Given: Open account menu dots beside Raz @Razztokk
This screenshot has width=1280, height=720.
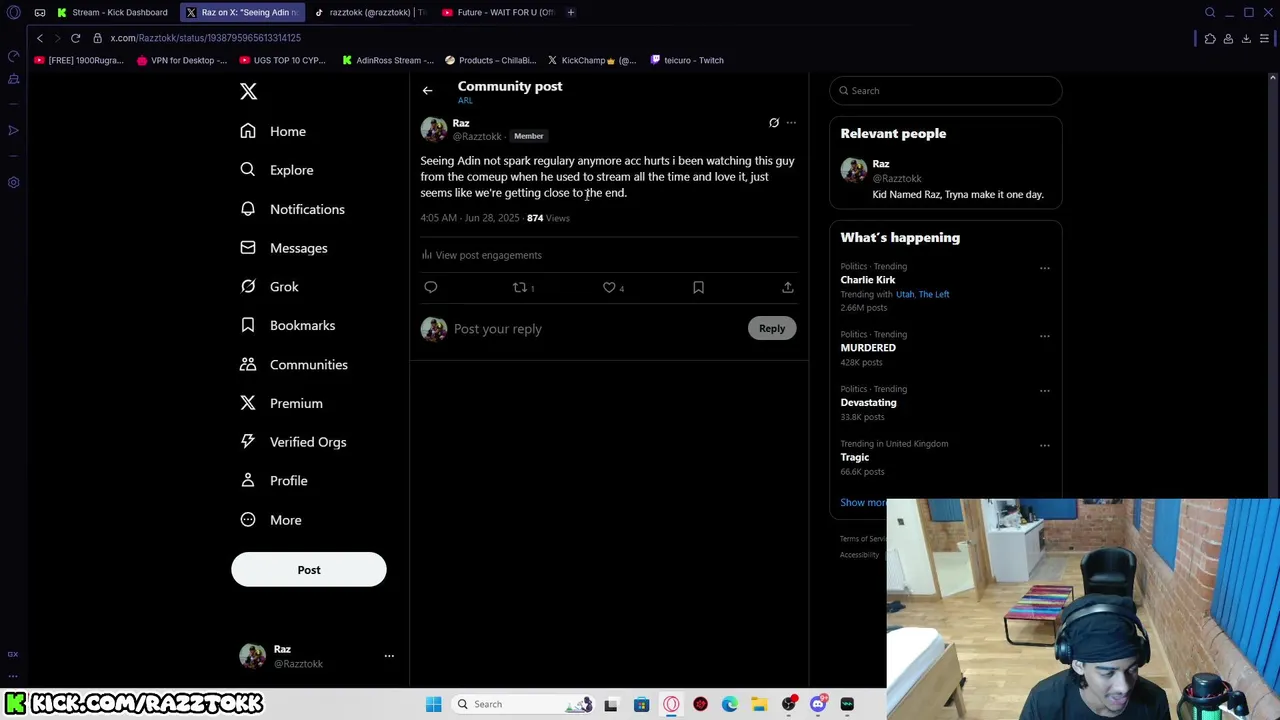Looking at the screenshot, I should (x=389, y=656).
